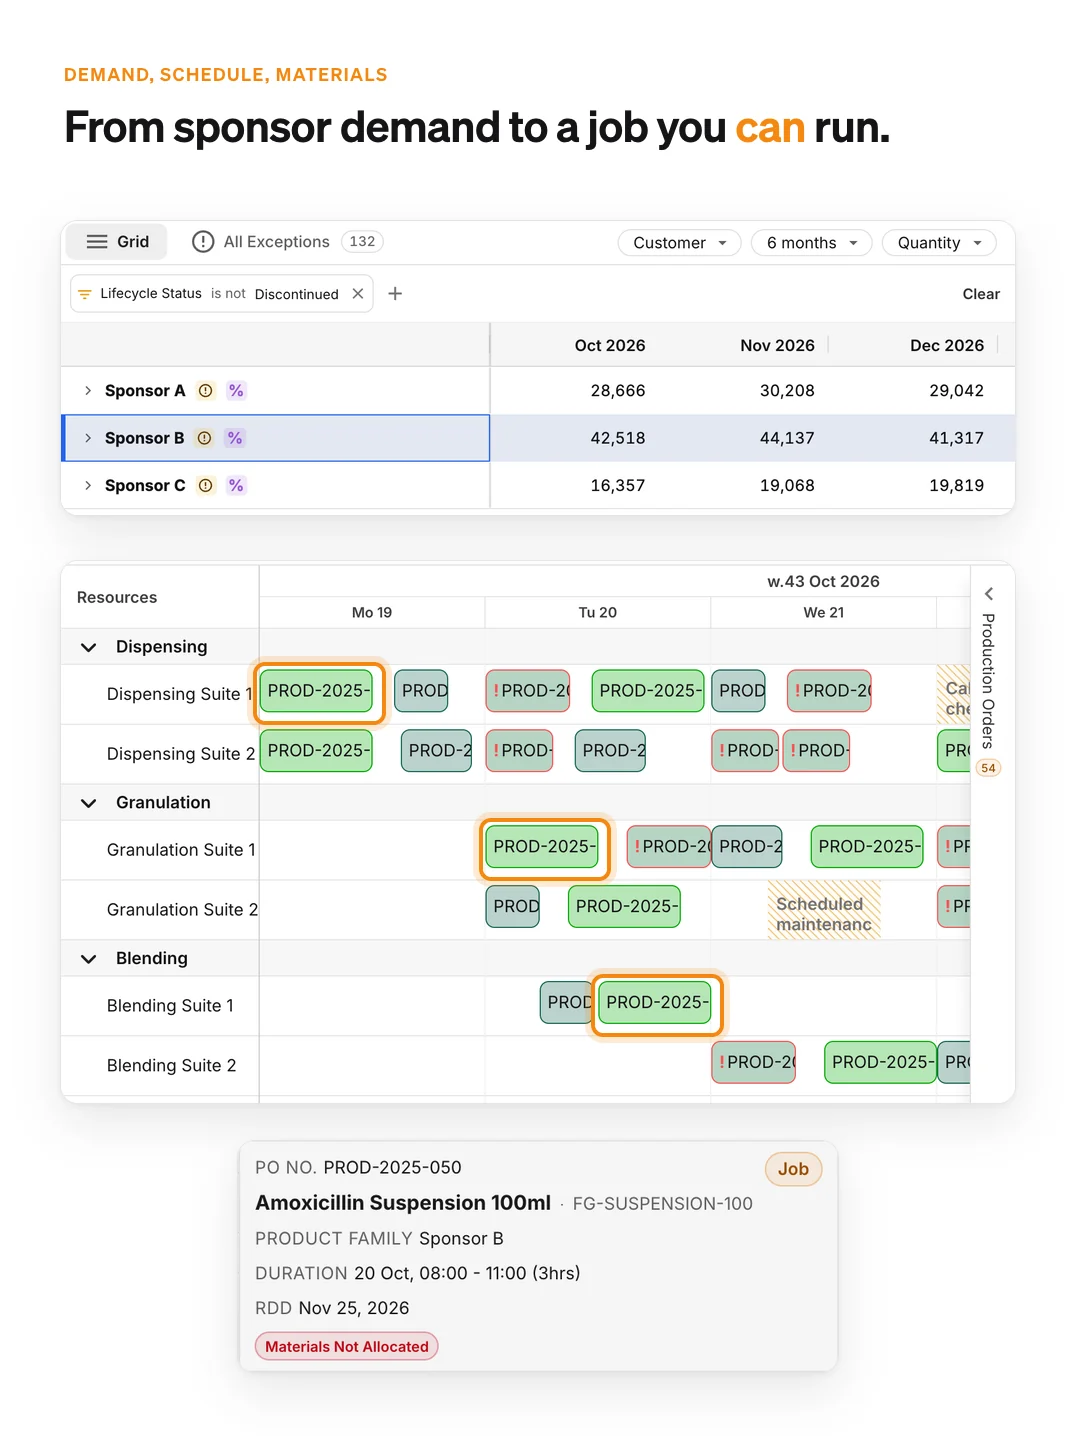Viewport: 1074px width, 1446px height.
Task: Switch to the Grid view tab
Action: [117, 242]
